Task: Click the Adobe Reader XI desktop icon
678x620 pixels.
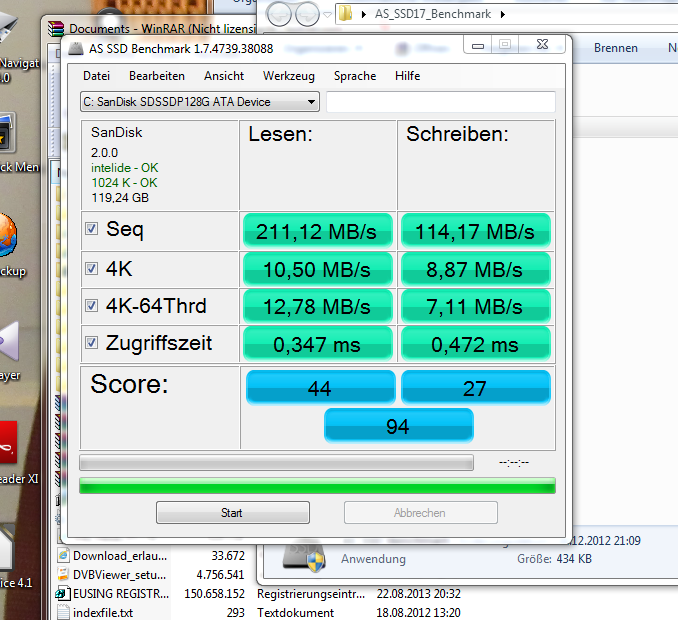Action: coord(9,442)
